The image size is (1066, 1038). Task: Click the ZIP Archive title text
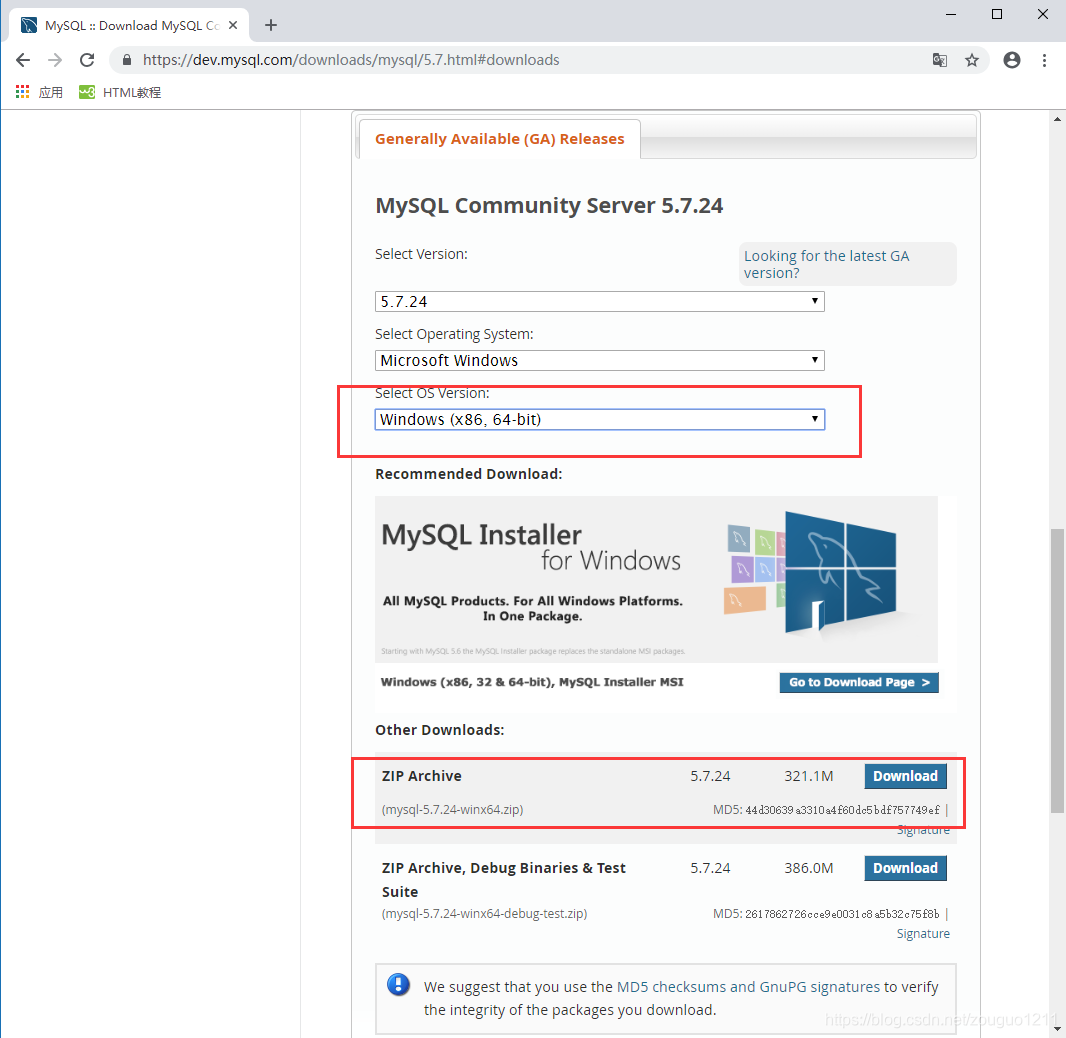tap(422, 776)
